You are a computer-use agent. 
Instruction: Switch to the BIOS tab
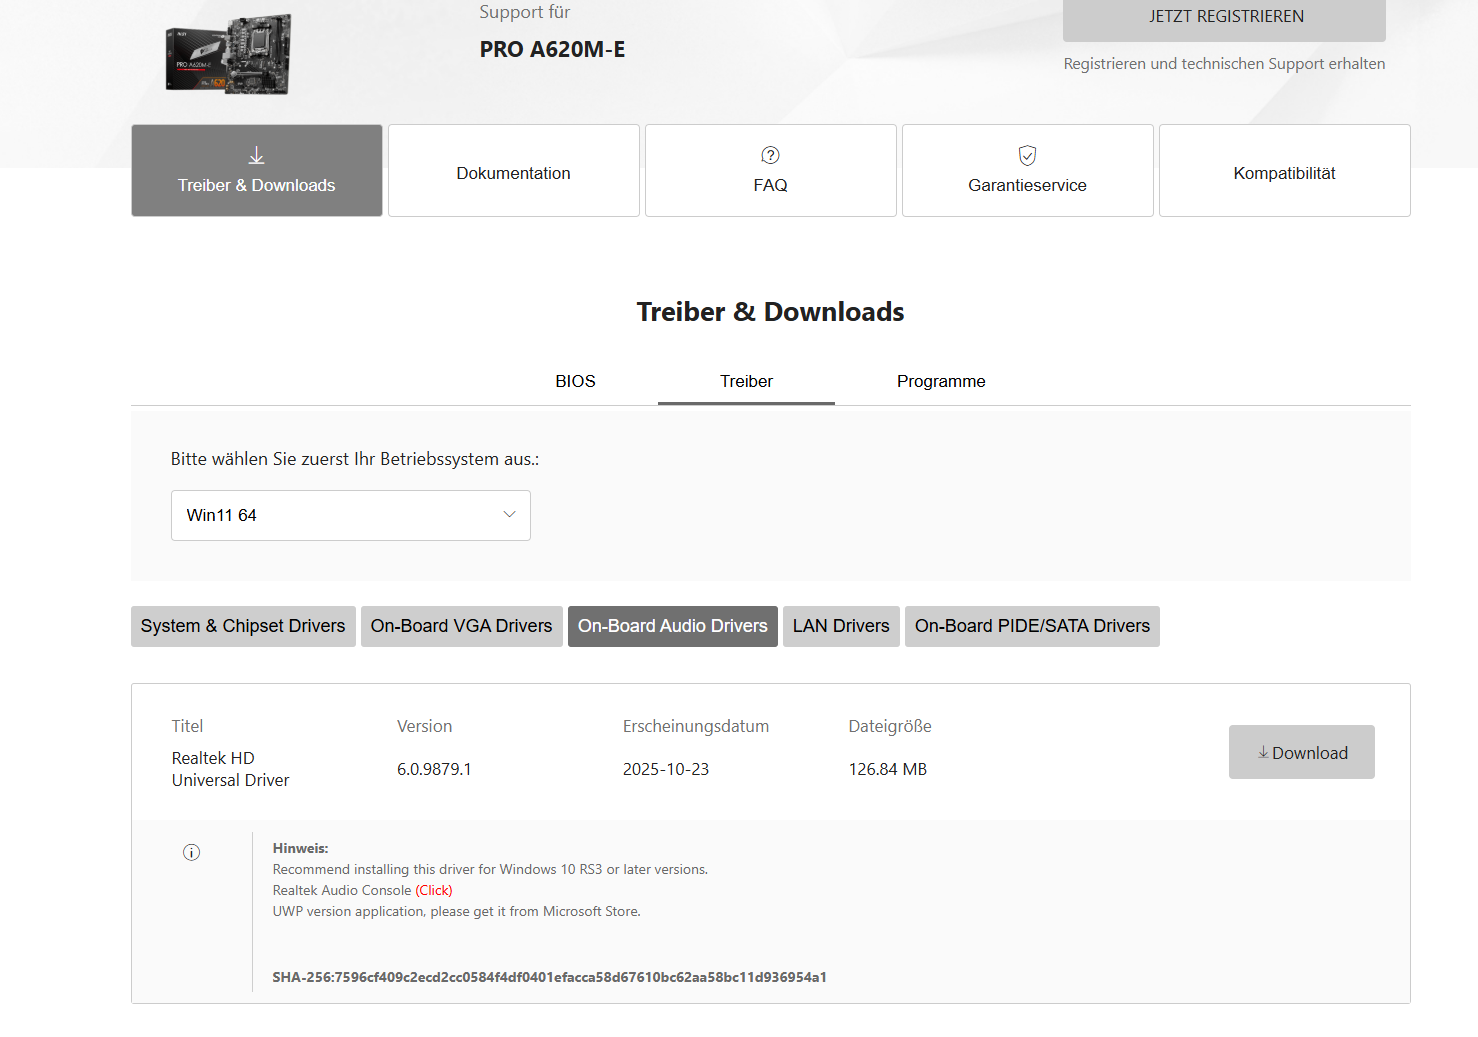576,381
